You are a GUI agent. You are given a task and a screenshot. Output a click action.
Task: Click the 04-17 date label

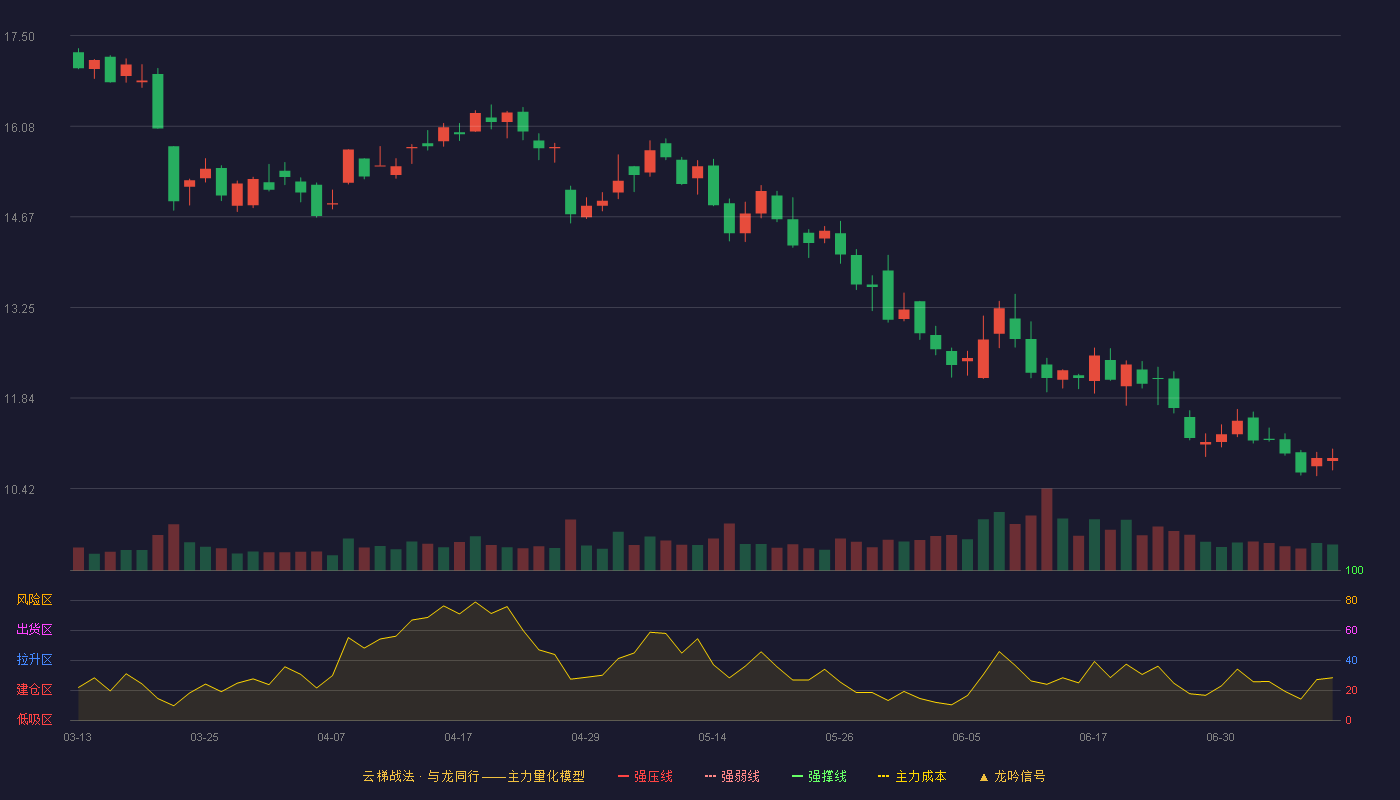[458, 737]
